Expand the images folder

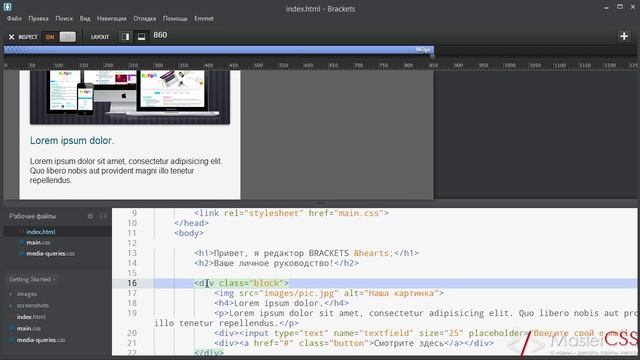coord(27,294)
